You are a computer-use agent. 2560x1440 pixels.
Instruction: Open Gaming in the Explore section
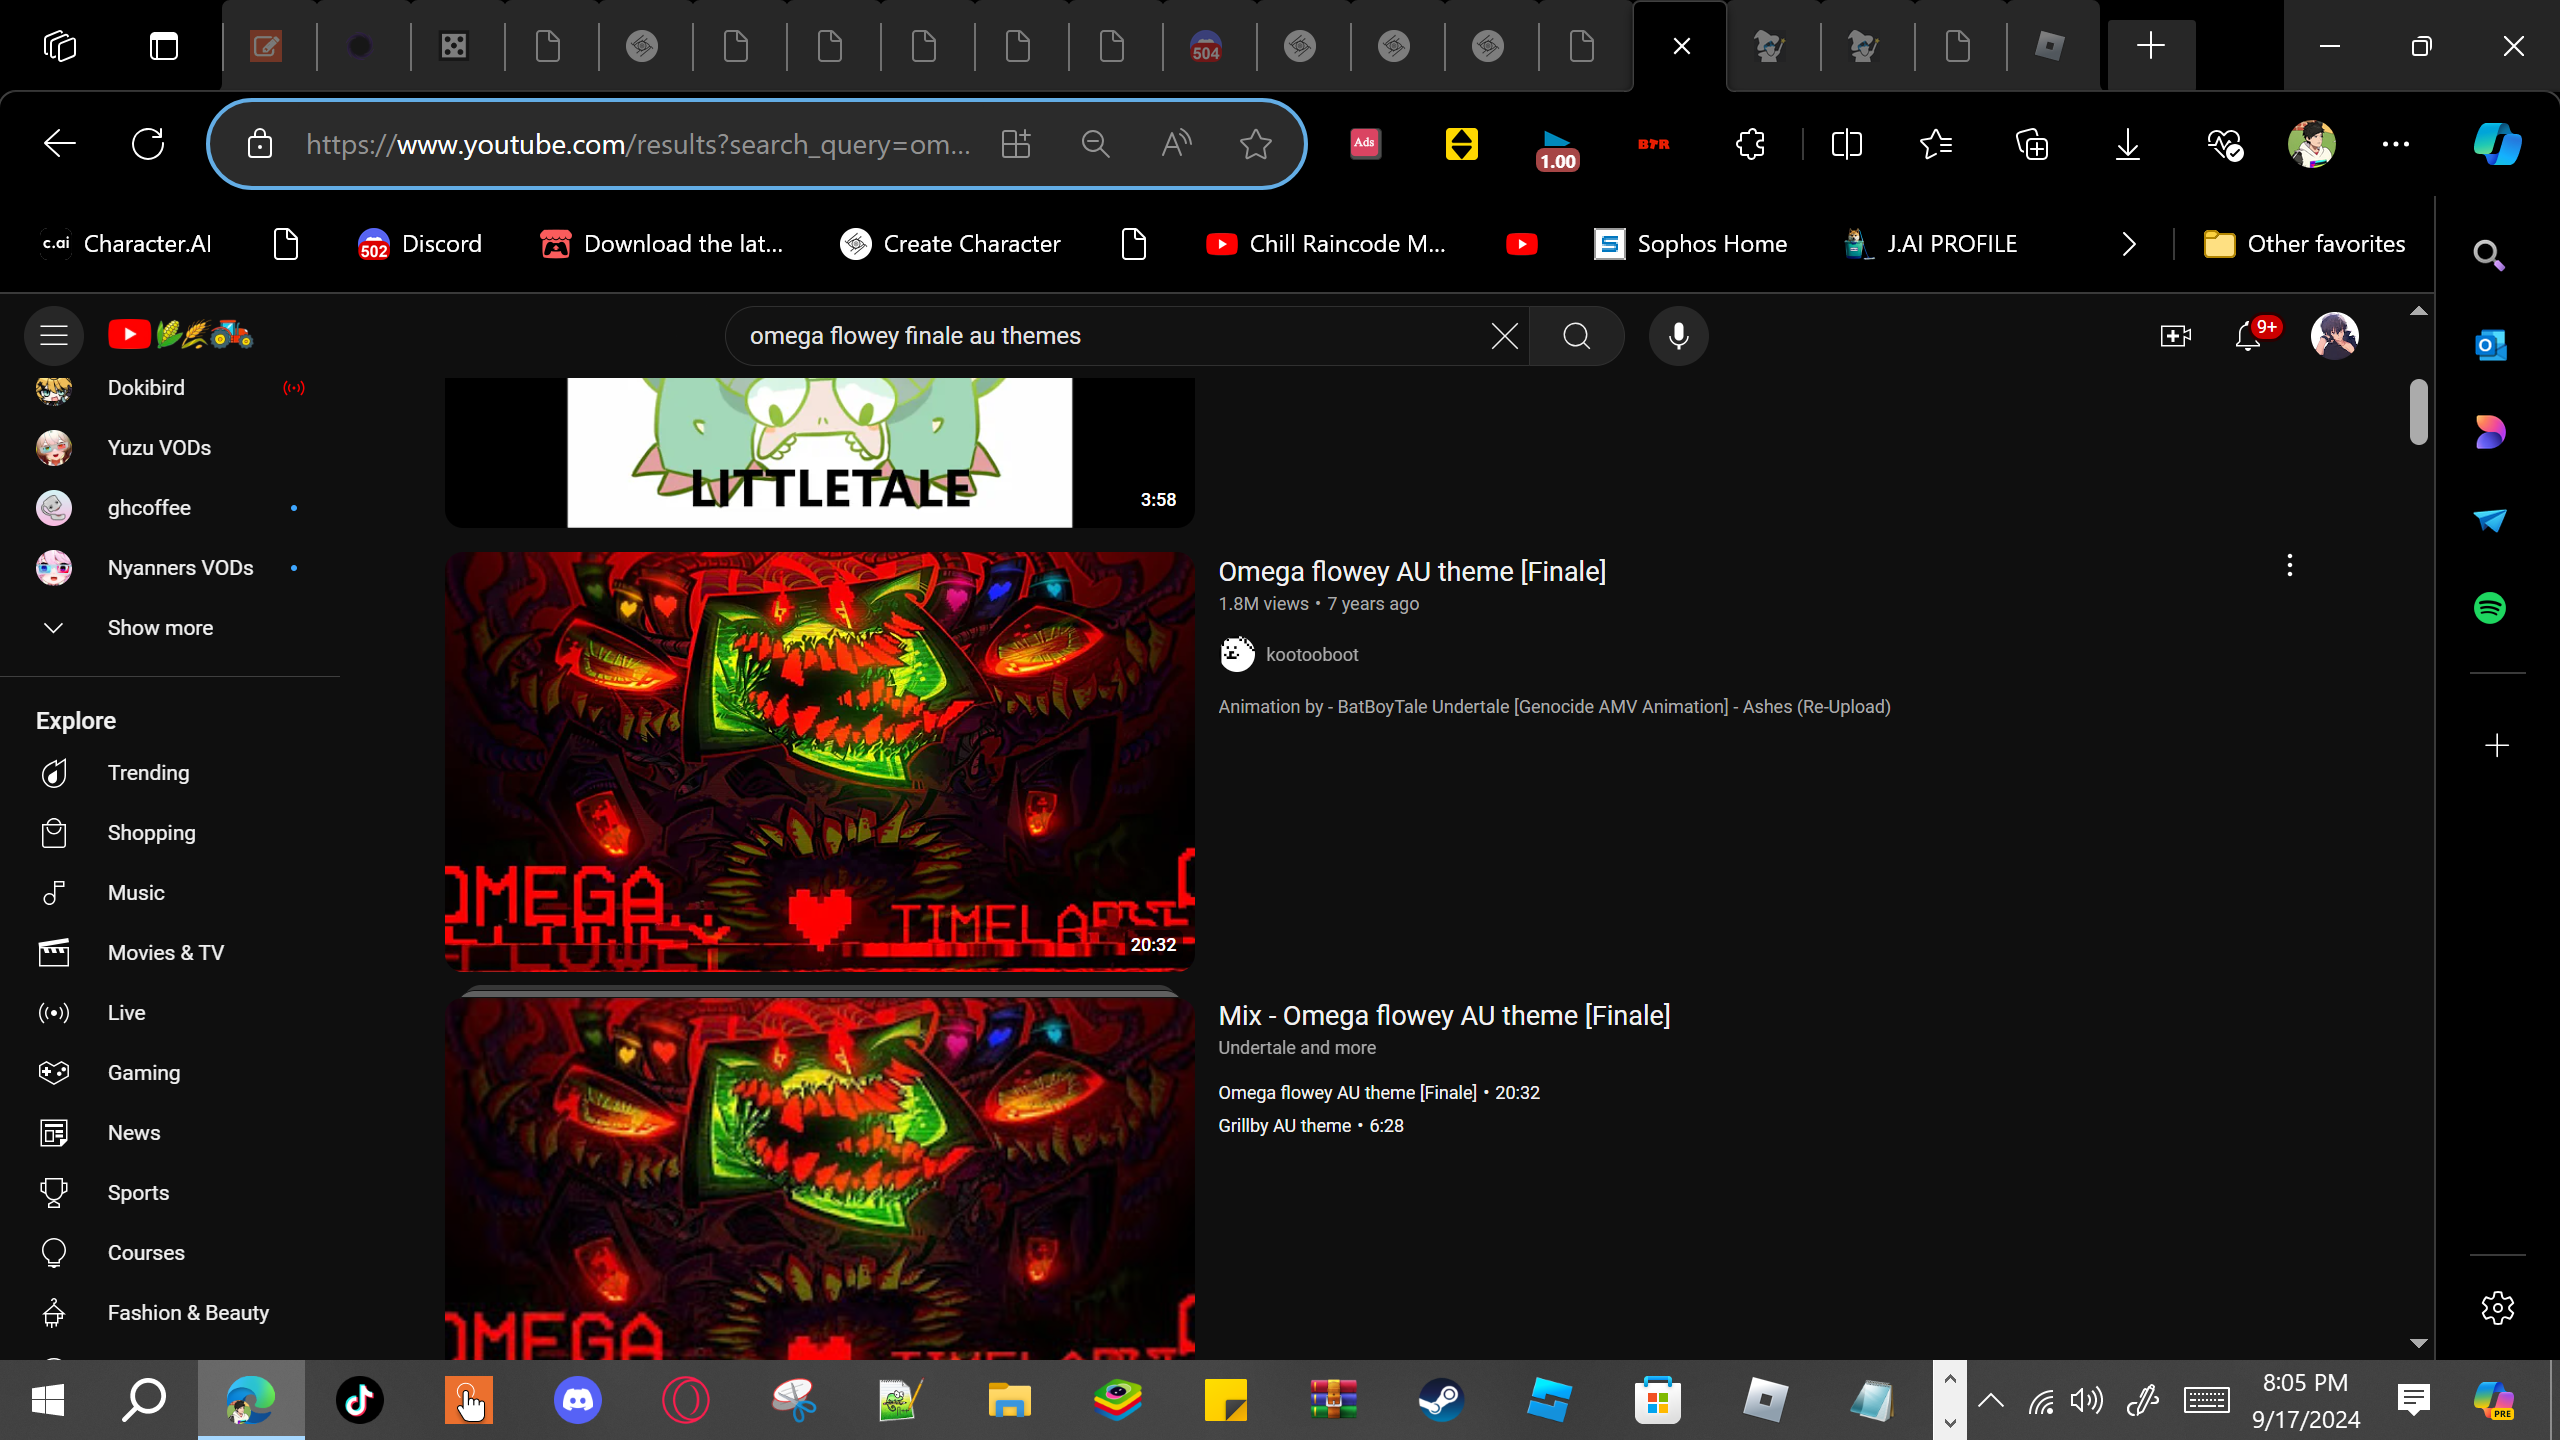pos(144,1073)
